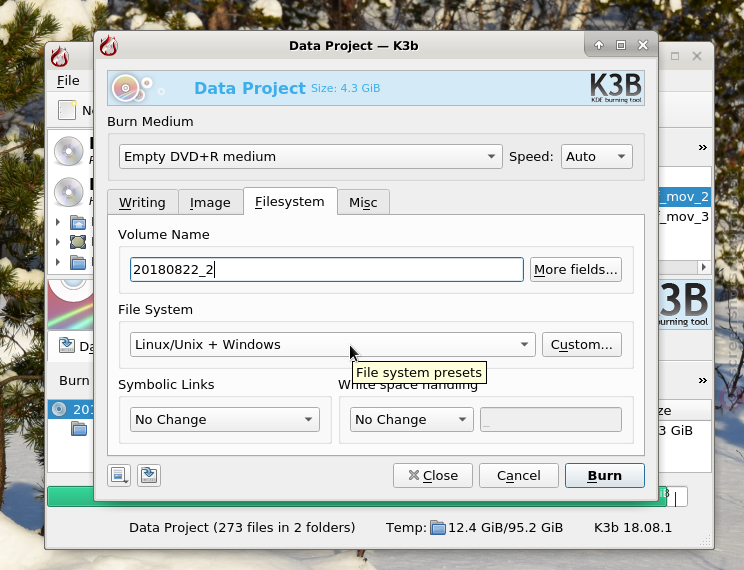Click the Temp folder icon in status bar
This screenshot has width=744, height=570.
point(437,528)
